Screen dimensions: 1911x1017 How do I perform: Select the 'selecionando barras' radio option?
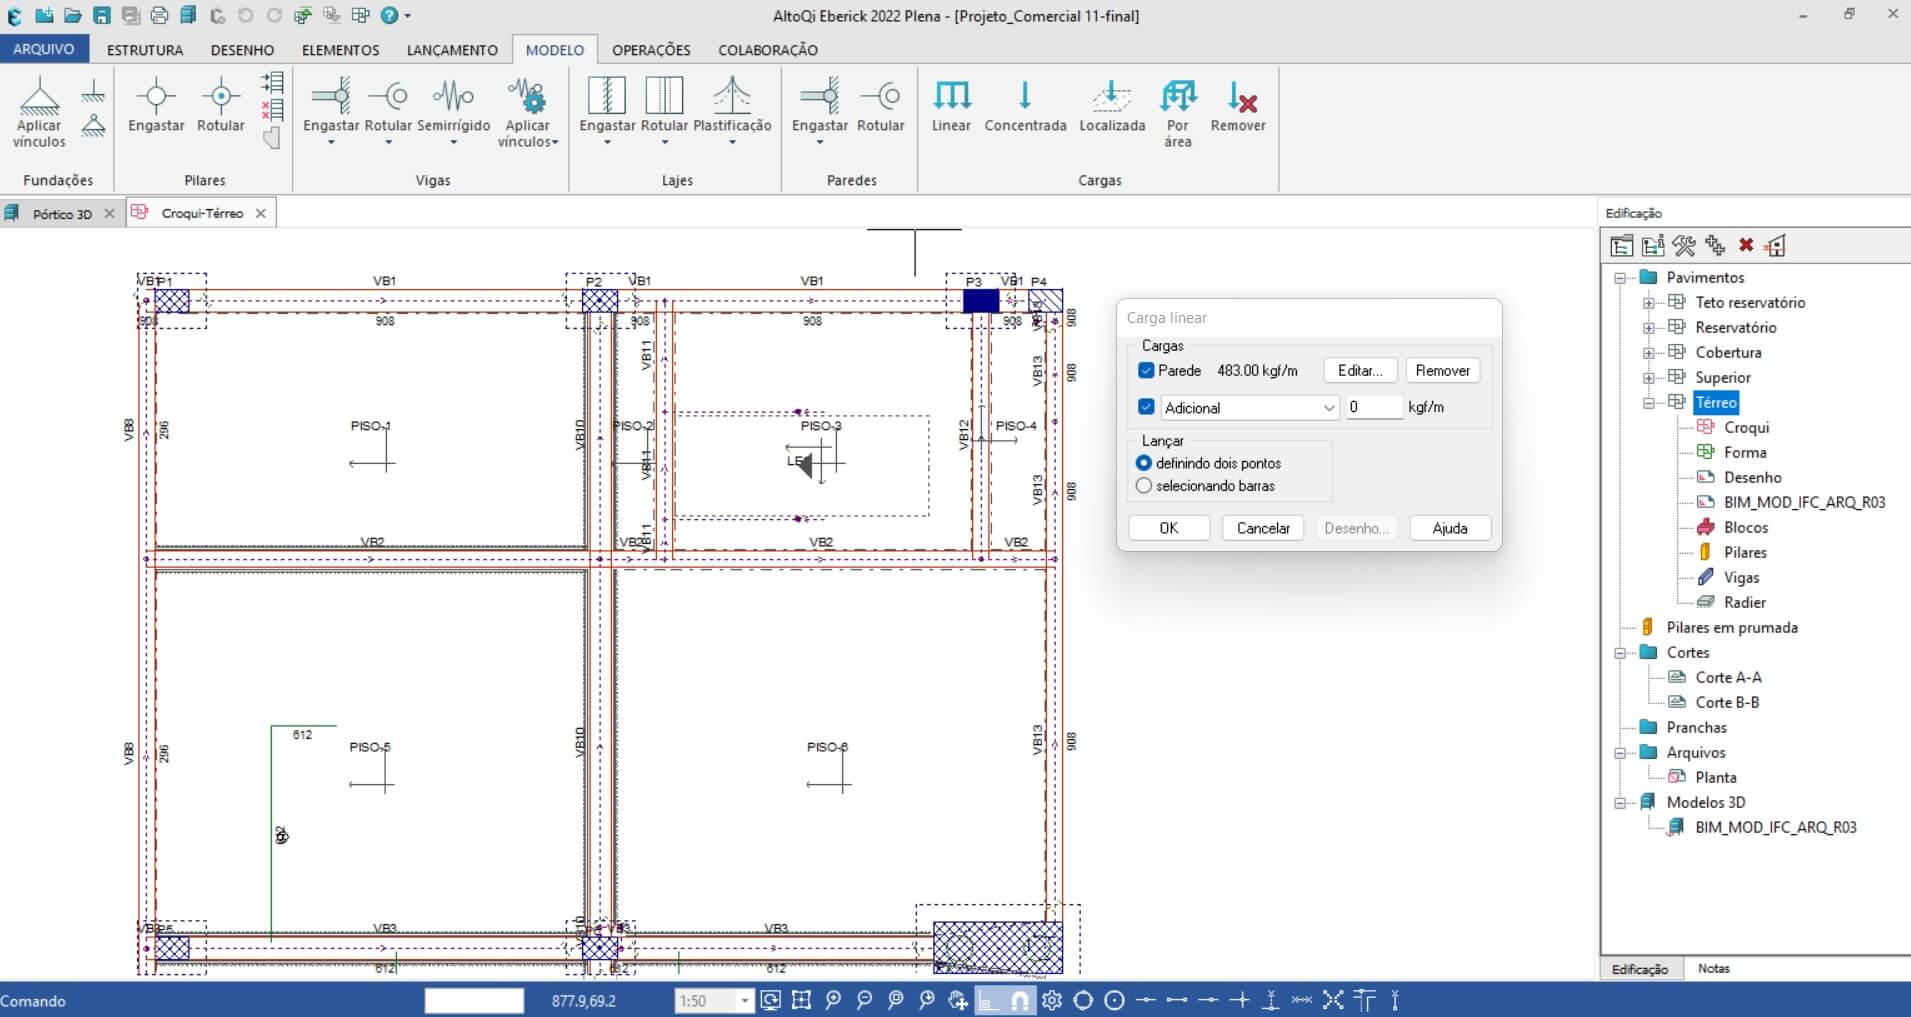coord(1144,486)
